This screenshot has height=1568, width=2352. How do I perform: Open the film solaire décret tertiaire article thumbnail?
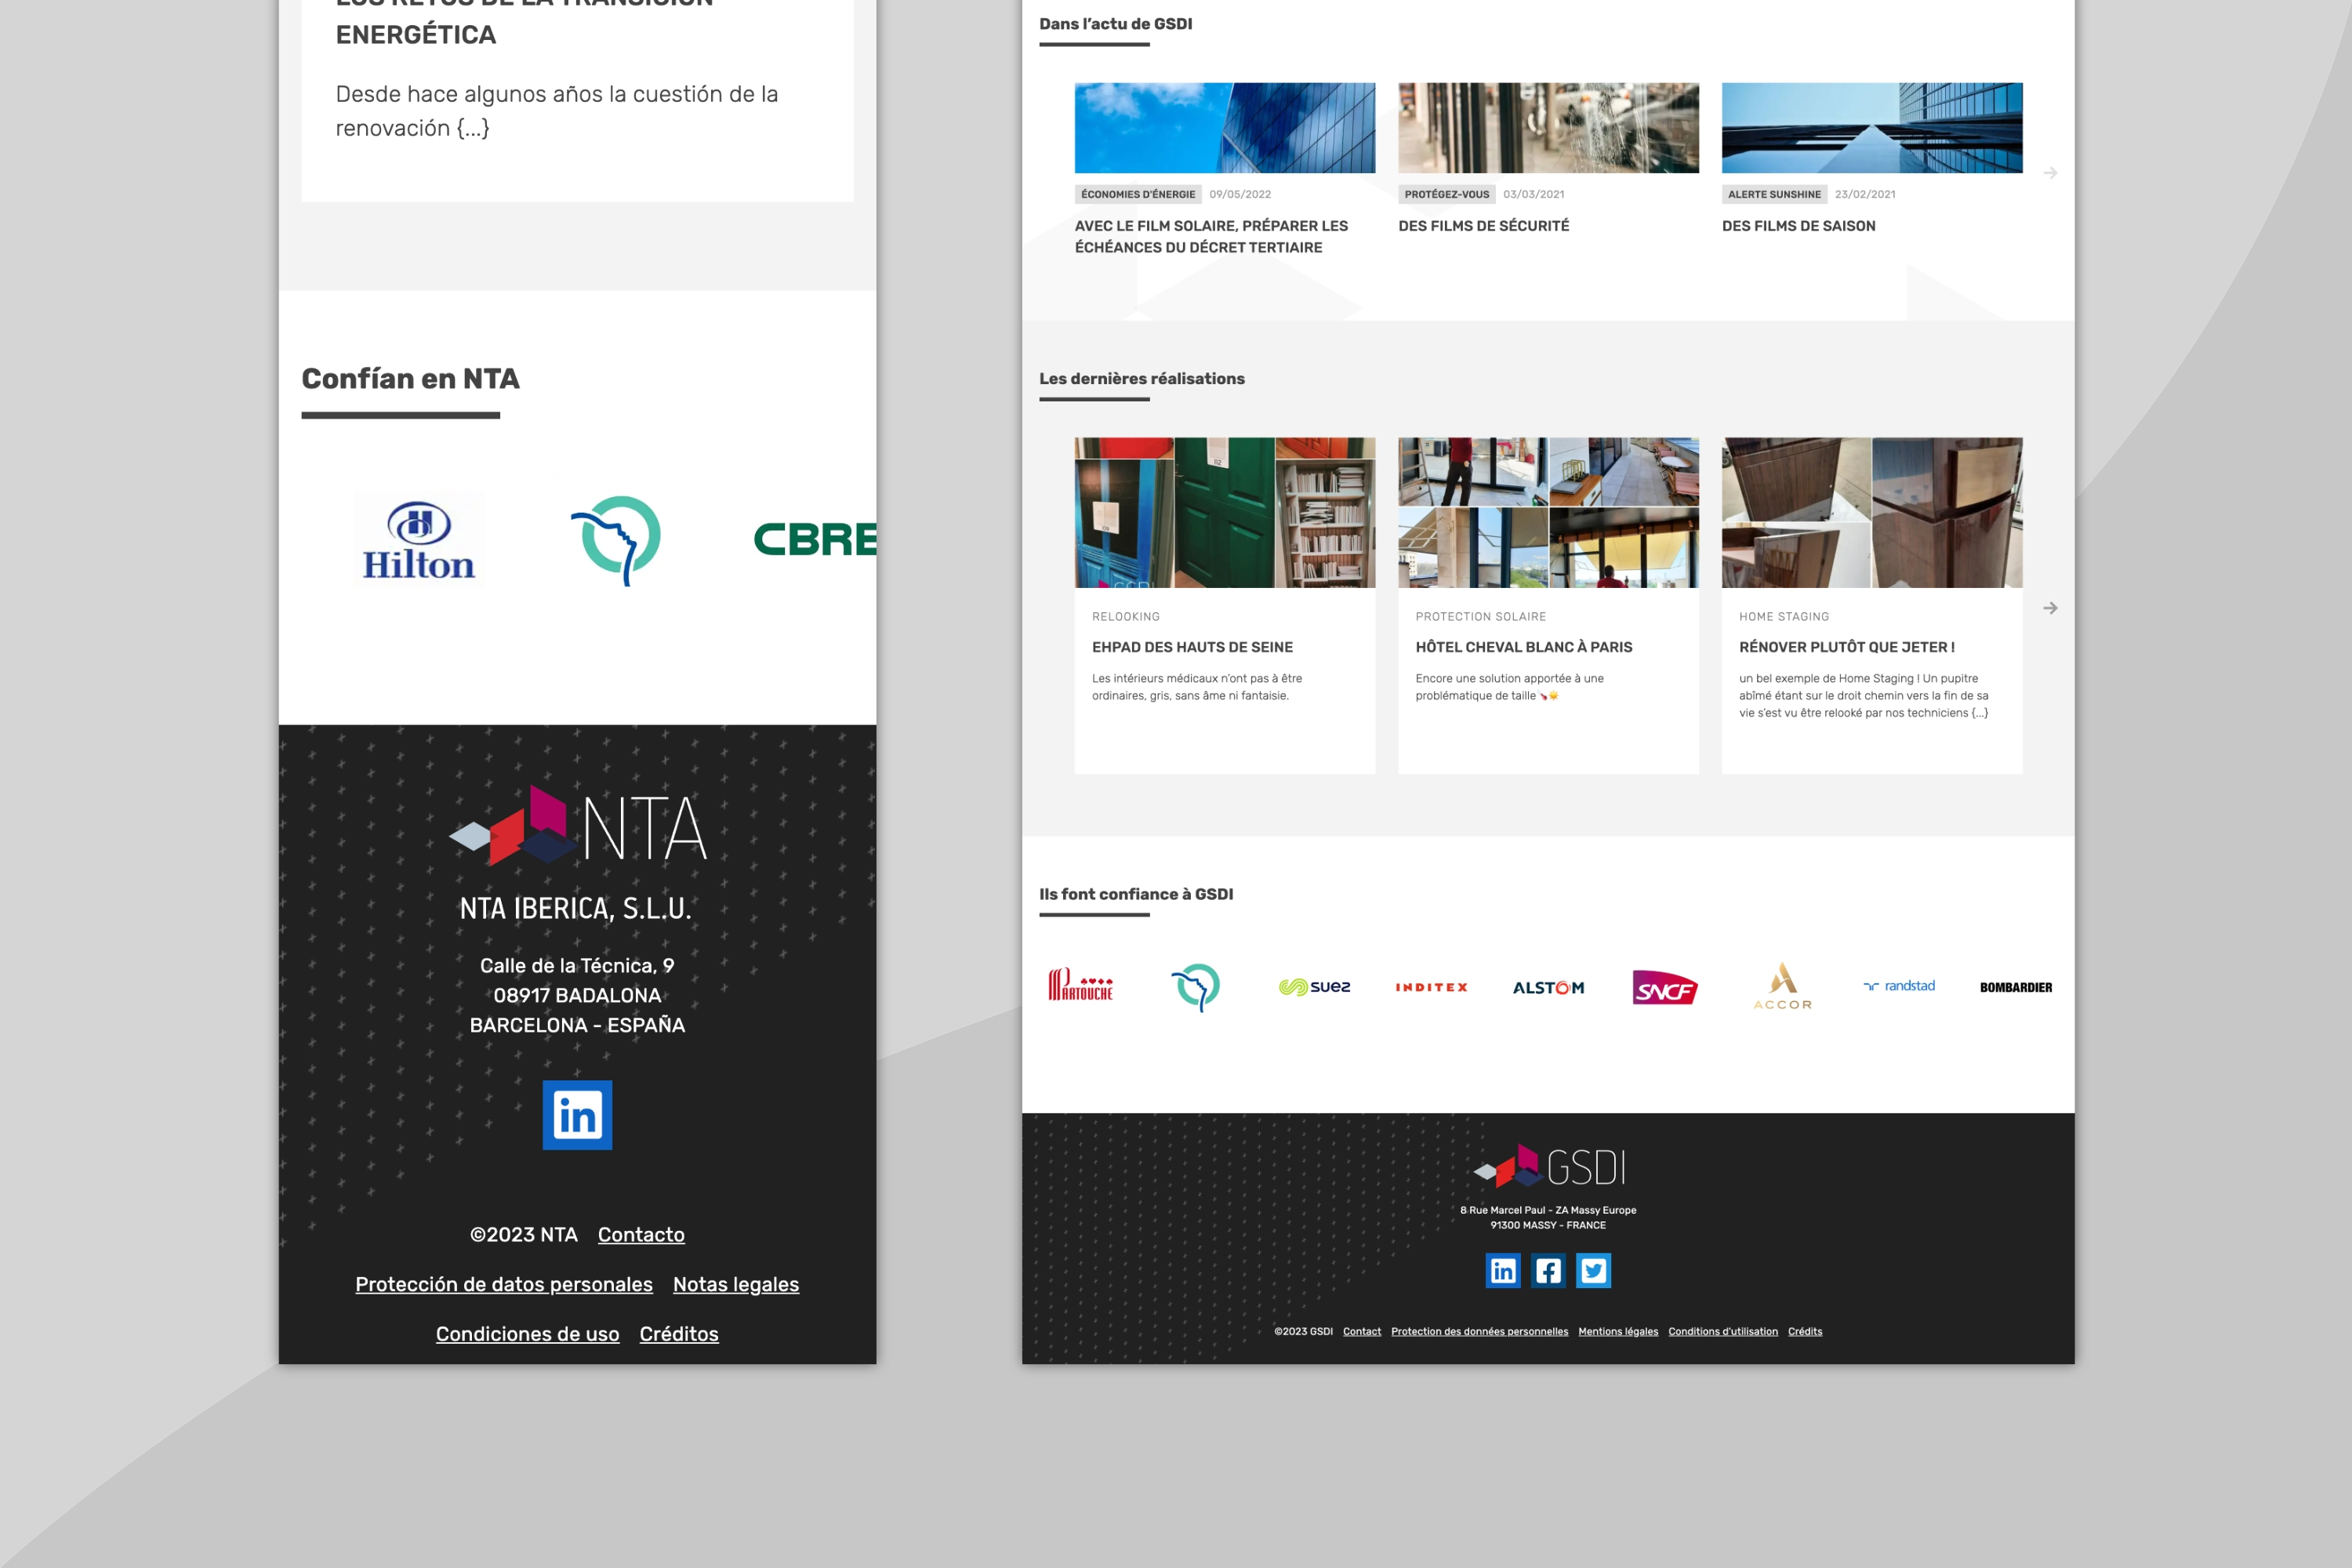pos(1225,128)
